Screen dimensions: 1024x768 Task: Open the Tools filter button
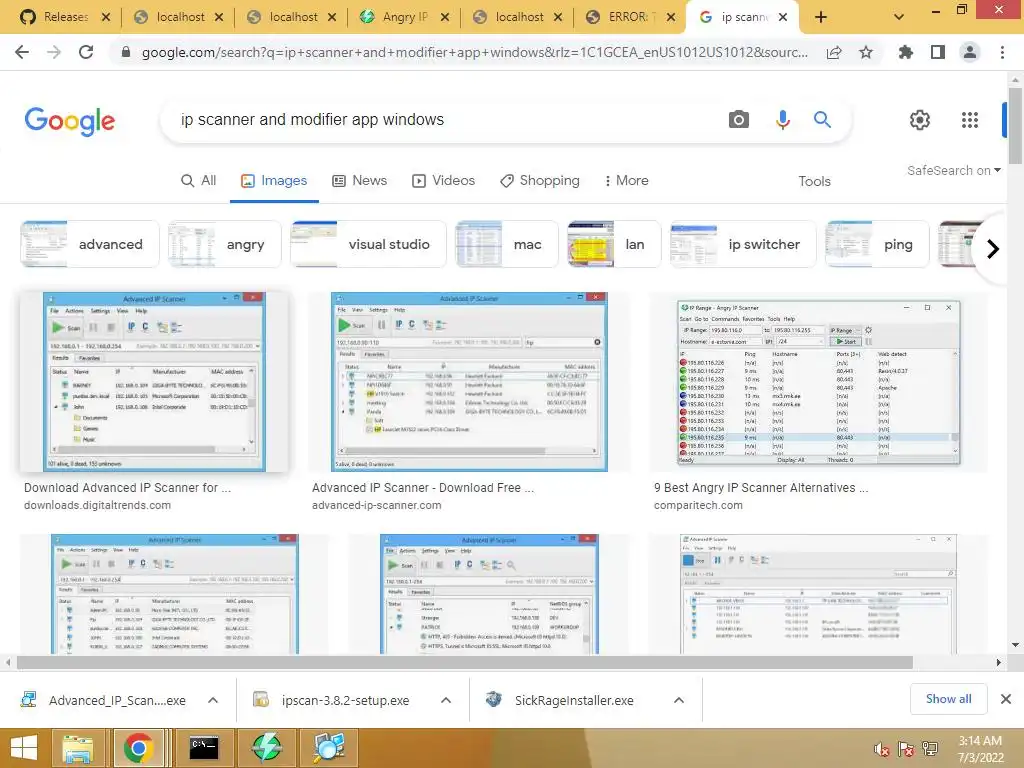pos(814,182)
